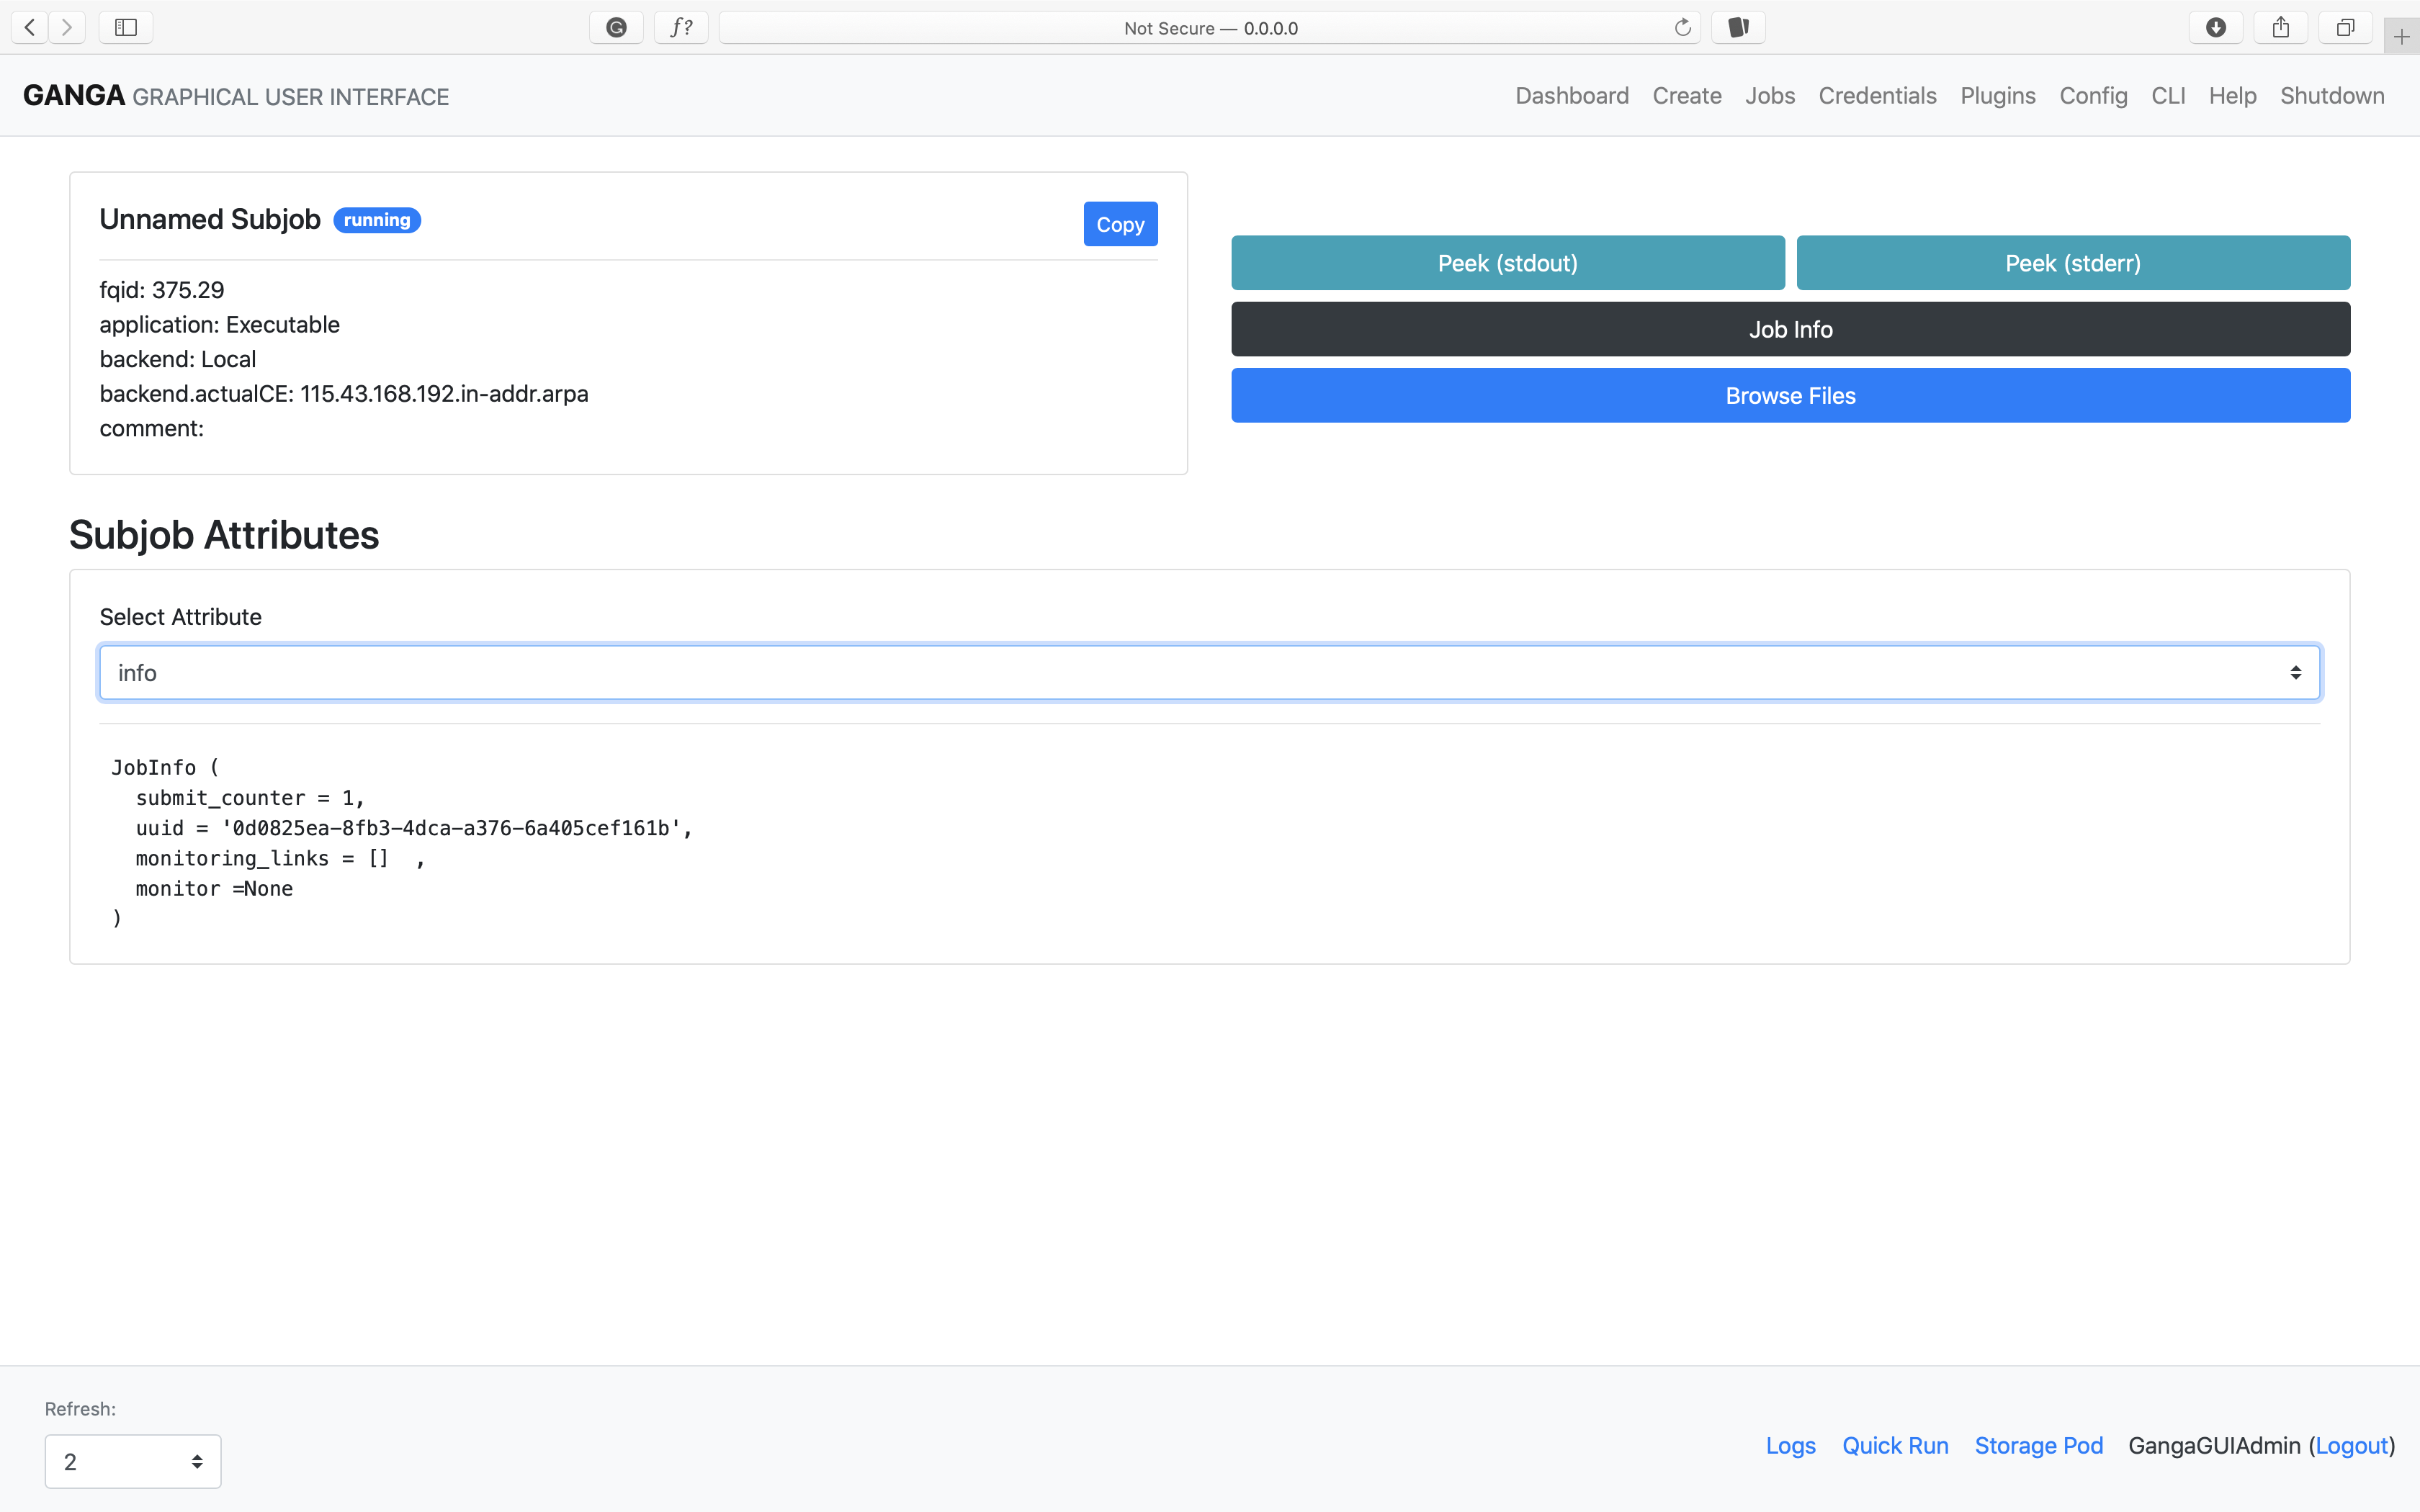Click Shutdown in the navigation bar
The width and height of the screenshot is (2420, 1512).
click(2332, 95)
